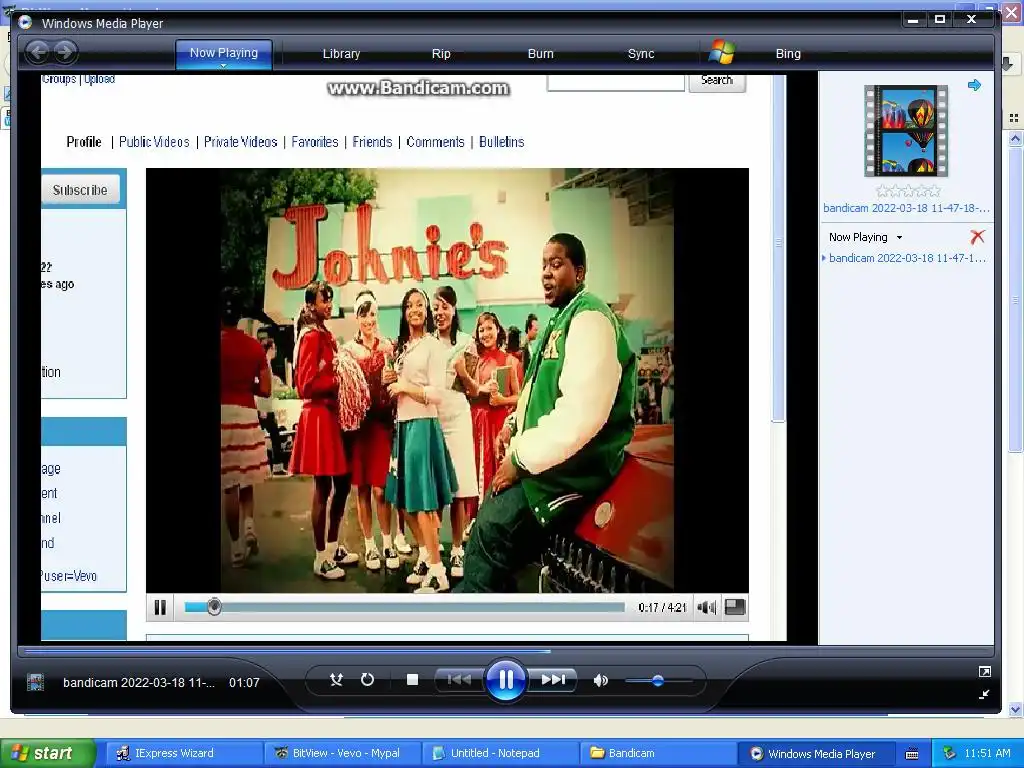This screenshot has width=1024, height=768.
Task: Switch to the Bandicam folder in the taskbar
Action: coord(658,753)
